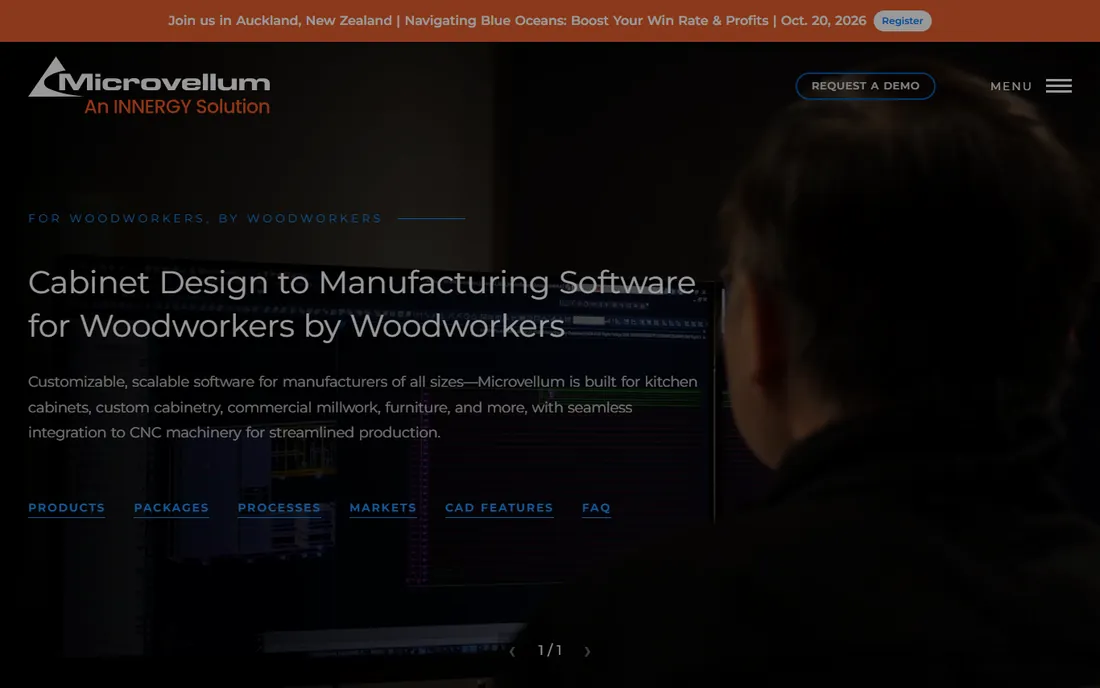The height and width of the screenshot is (688, 1100).
Task: Click 'For Woodworkers, By Woodworkers' subtitle
Action: 205,218
